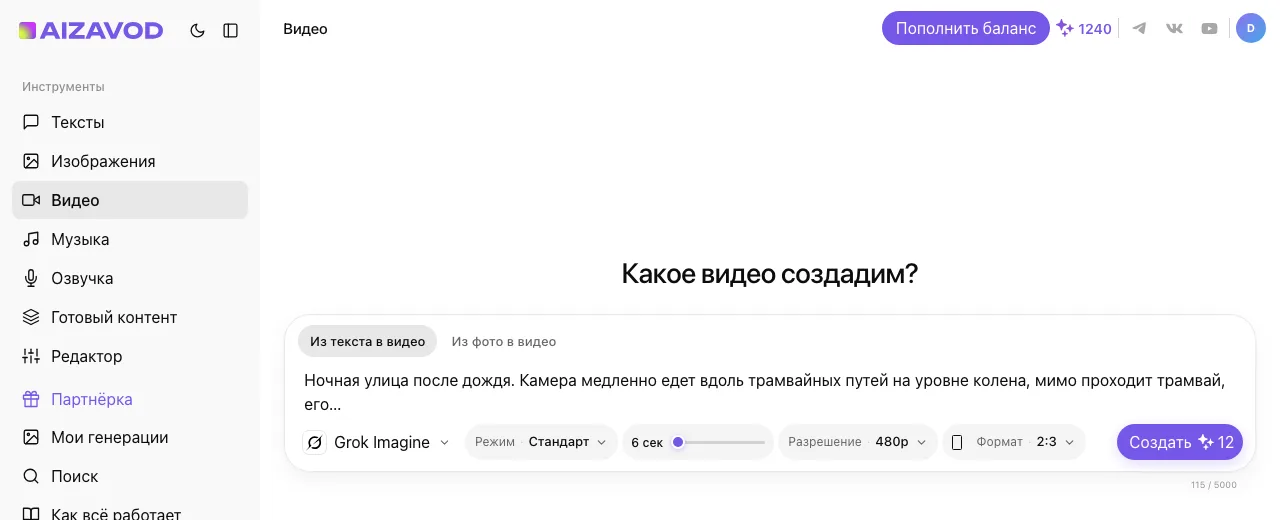Click Пополнить баланс button
1280x520 pixels.
966,28
